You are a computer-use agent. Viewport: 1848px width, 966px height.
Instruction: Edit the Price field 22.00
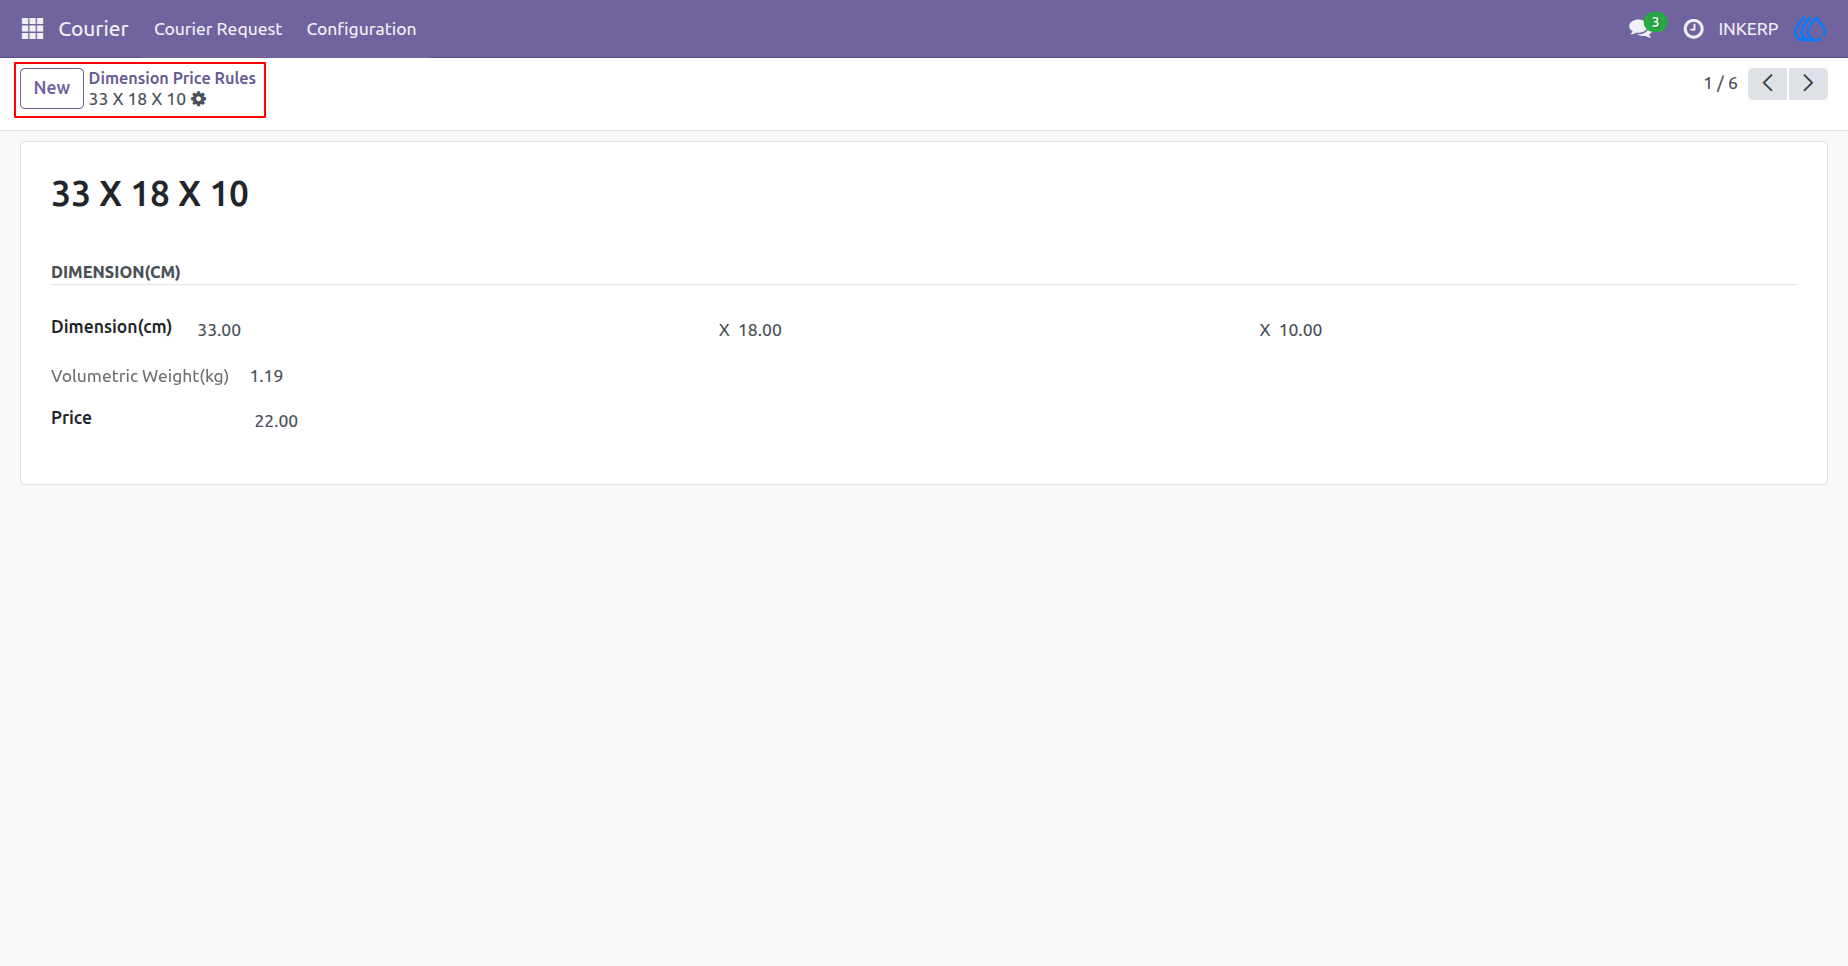tap(276, 421)
